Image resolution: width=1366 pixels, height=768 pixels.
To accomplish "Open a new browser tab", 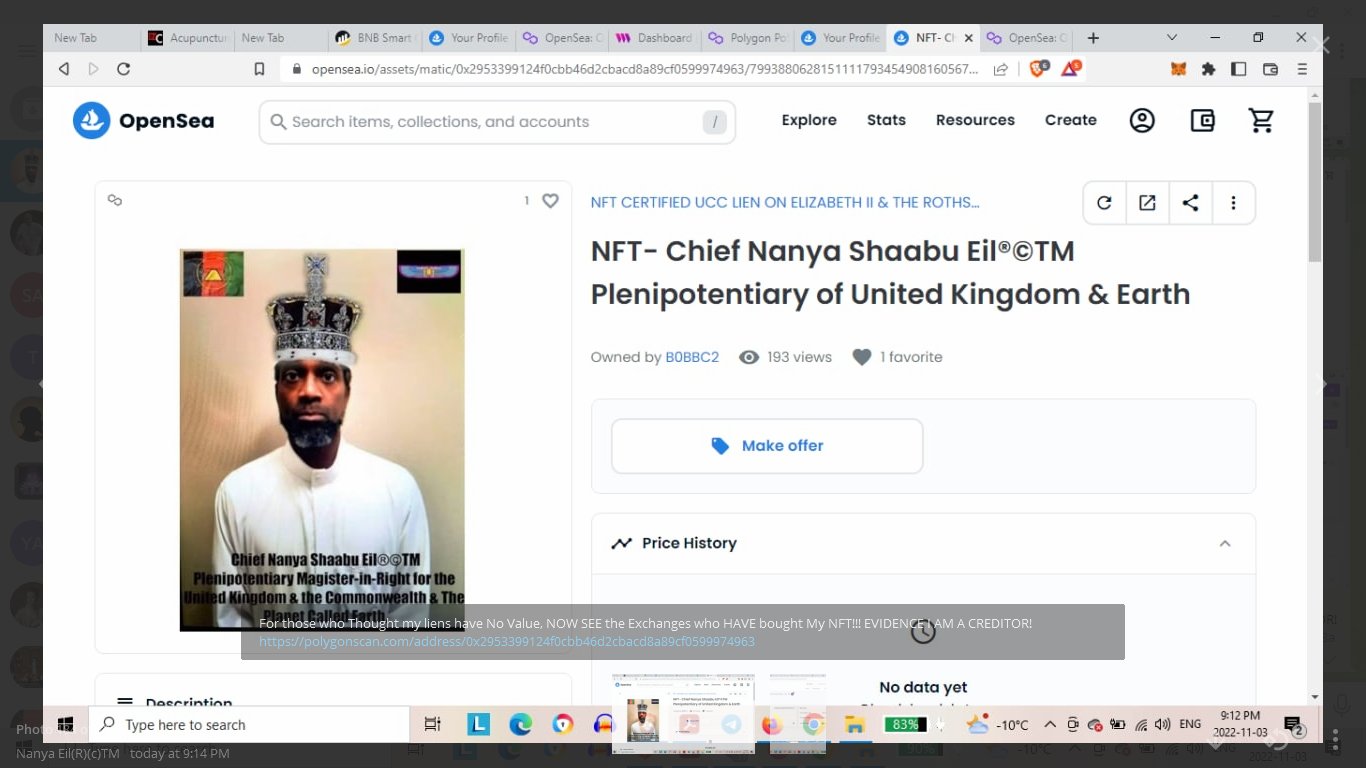I will [1093, 38].
